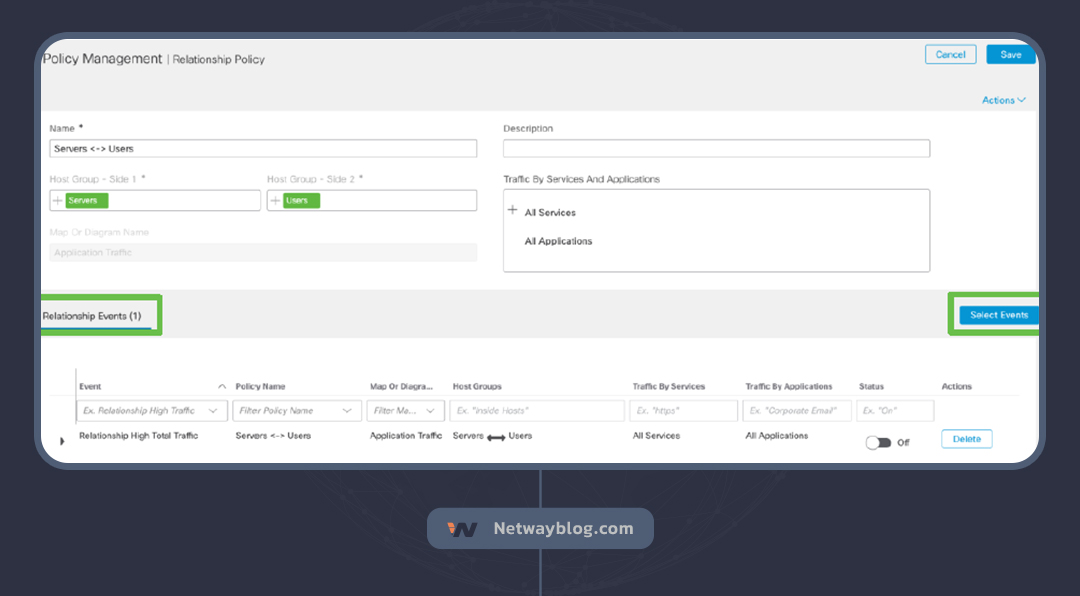
Task: Click the Netwayblog logo icon
Action: 462,529
